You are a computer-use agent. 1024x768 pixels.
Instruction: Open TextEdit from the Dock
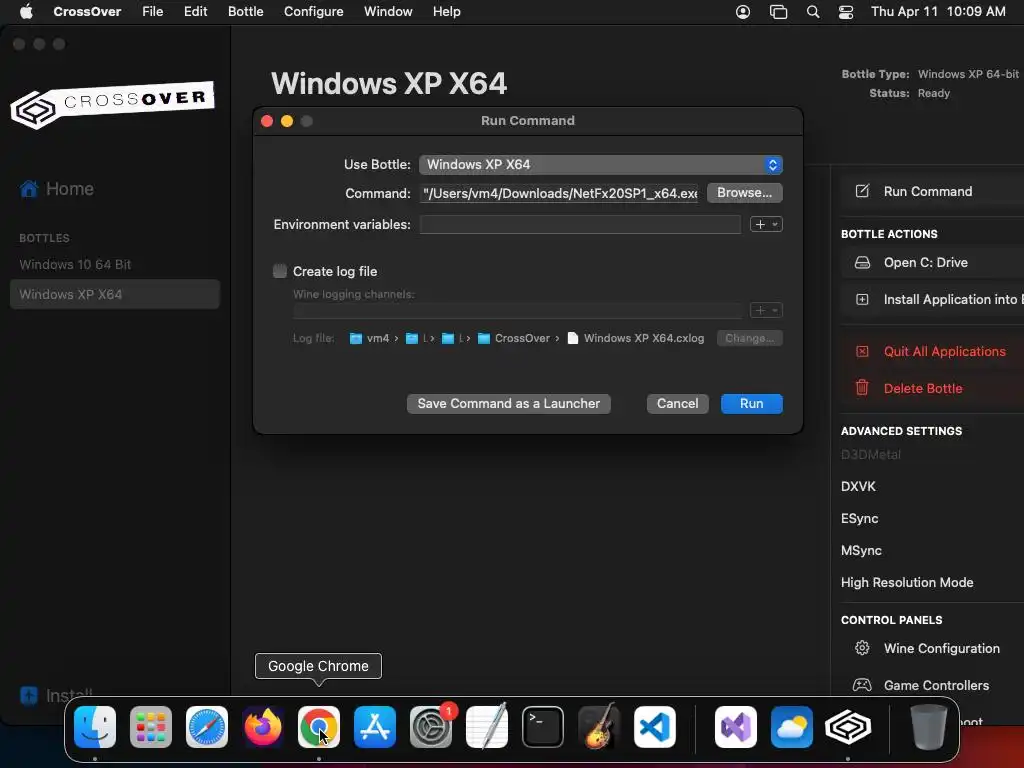click(x=487, y=727)
